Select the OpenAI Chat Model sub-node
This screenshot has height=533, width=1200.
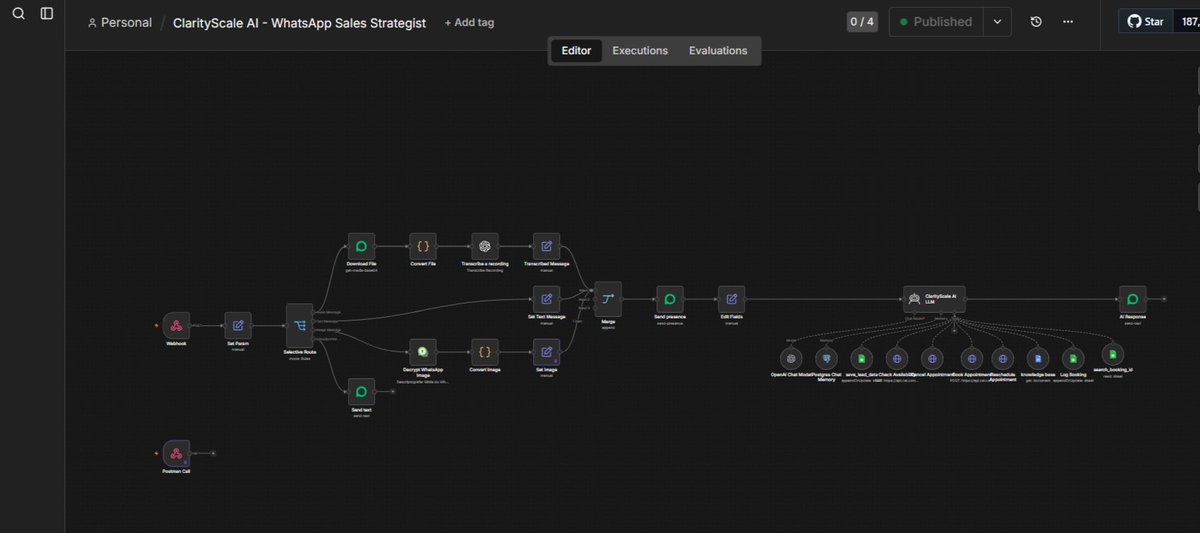(x=792, y=357)
